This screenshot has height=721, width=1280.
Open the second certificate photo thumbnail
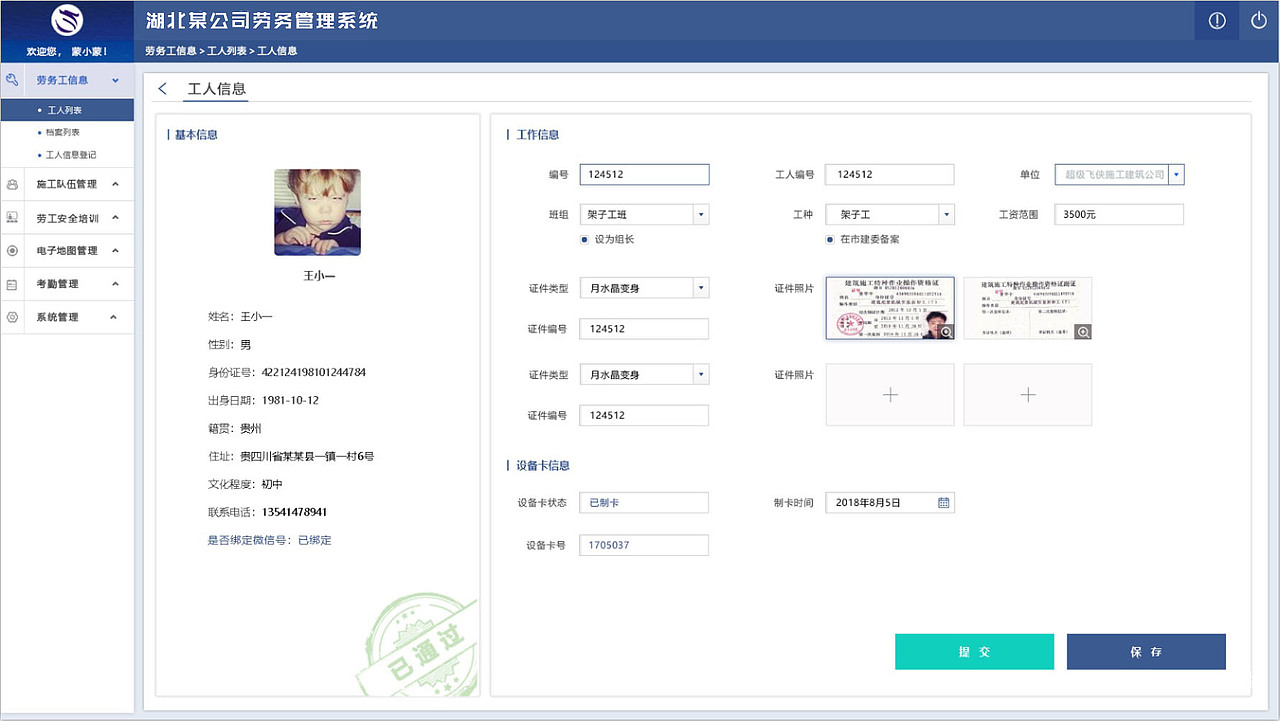point(1028,308)
